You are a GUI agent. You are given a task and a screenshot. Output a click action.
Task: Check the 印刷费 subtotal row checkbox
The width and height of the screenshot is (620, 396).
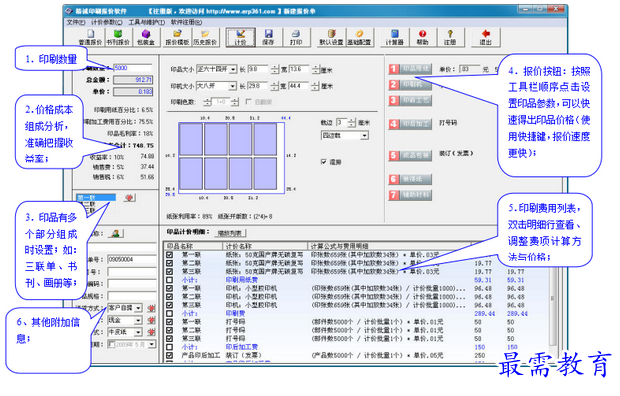pos(170,313)
